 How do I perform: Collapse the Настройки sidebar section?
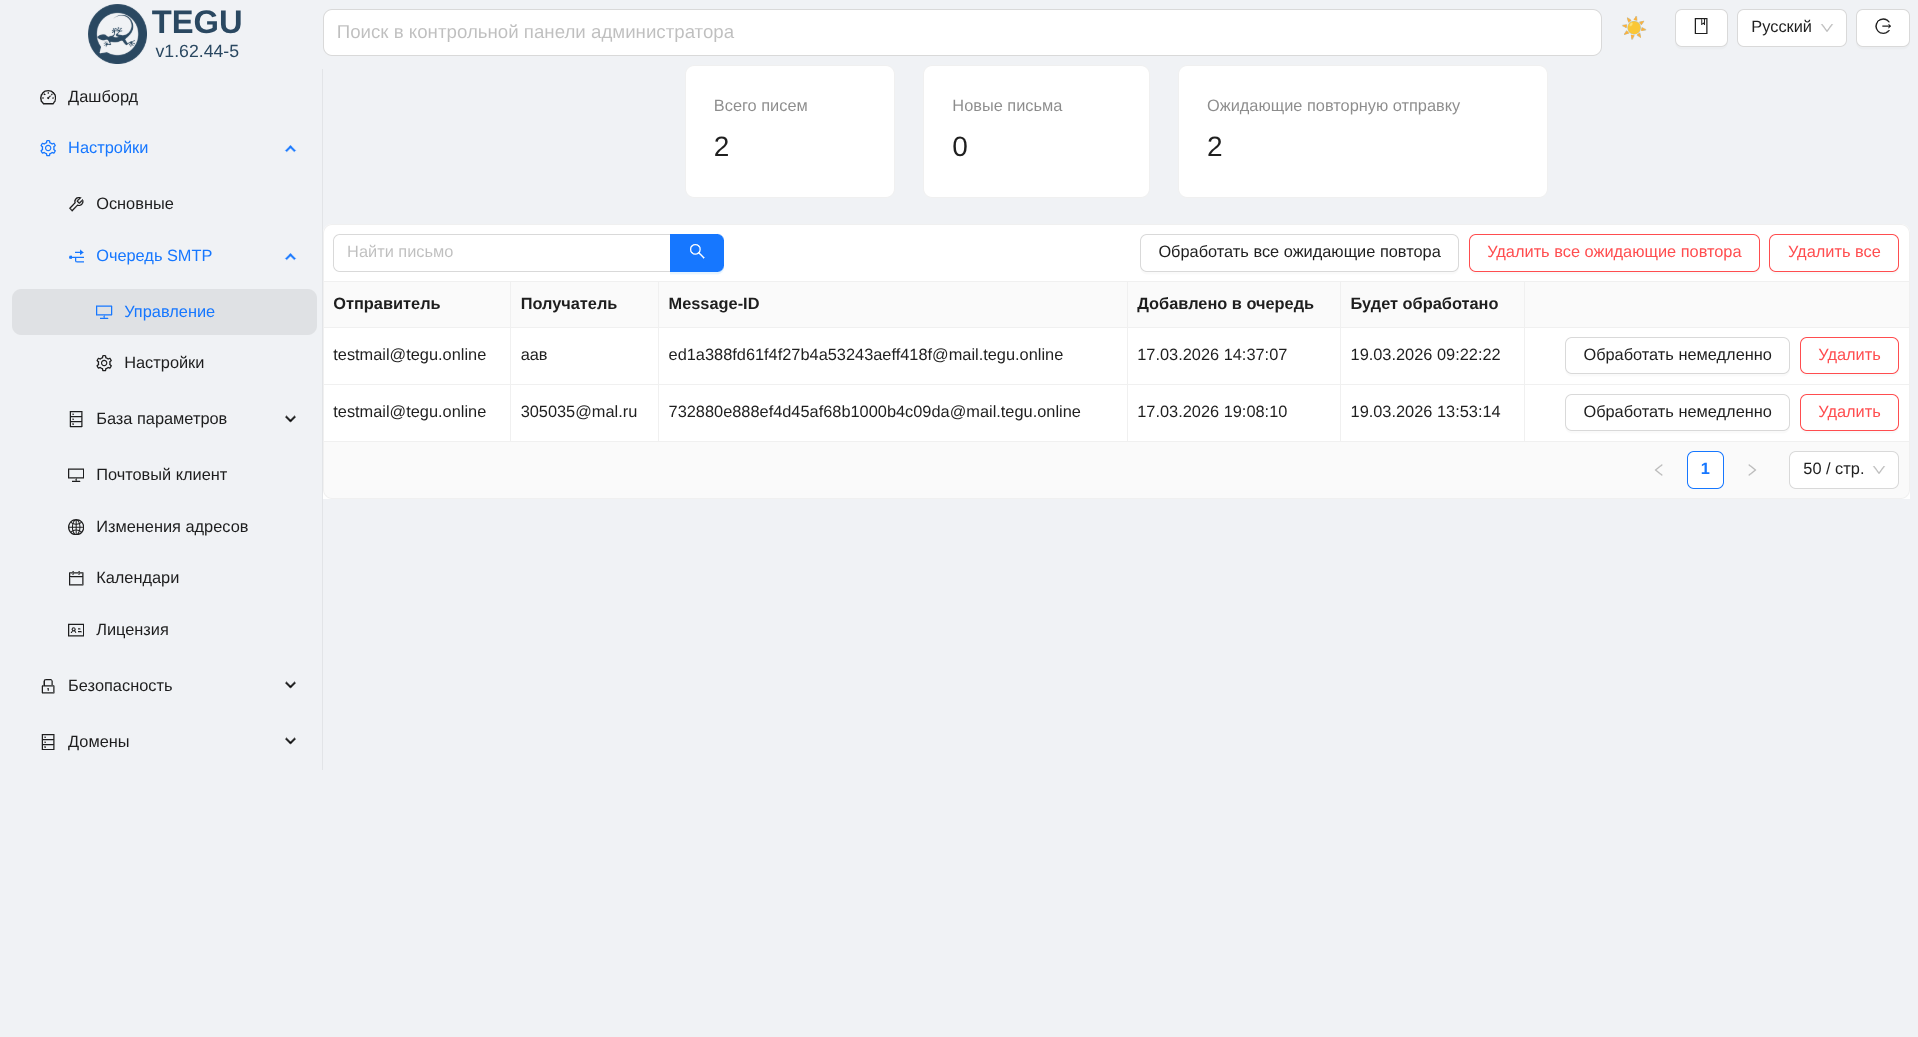(290, 149)
